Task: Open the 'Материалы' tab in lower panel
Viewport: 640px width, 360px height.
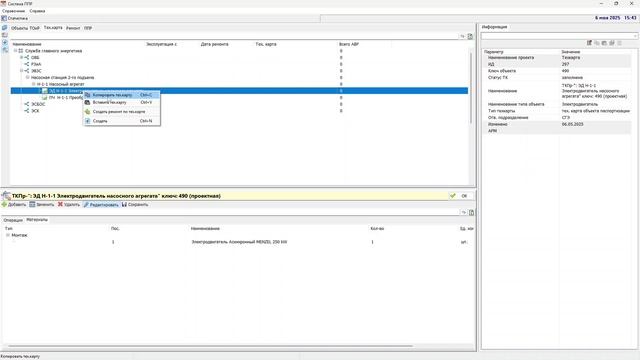Action: tap(37, 220)
